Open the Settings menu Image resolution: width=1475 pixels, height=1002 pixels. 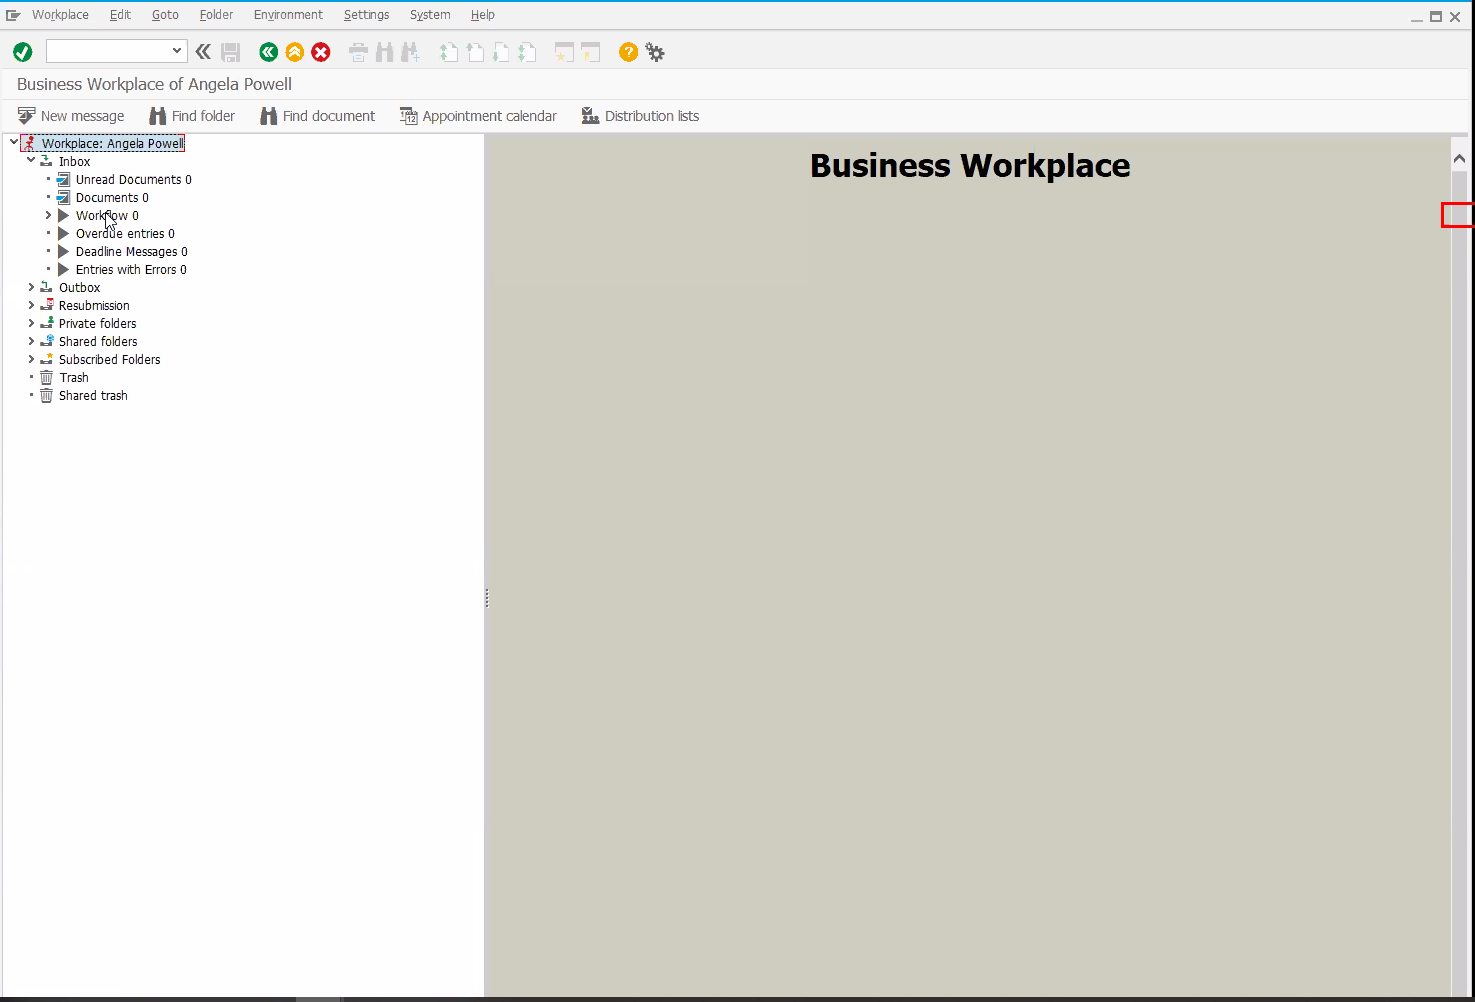pos(366,14)
